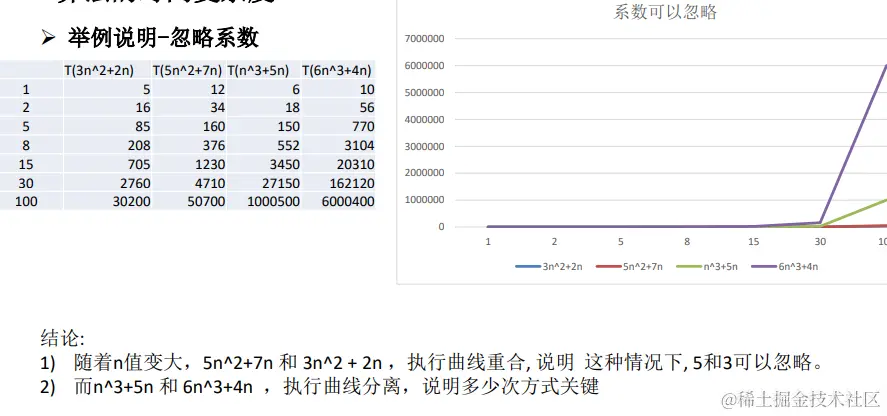Click the steep purple line in chart
The image size is (887, 416).
click(853, 145)
